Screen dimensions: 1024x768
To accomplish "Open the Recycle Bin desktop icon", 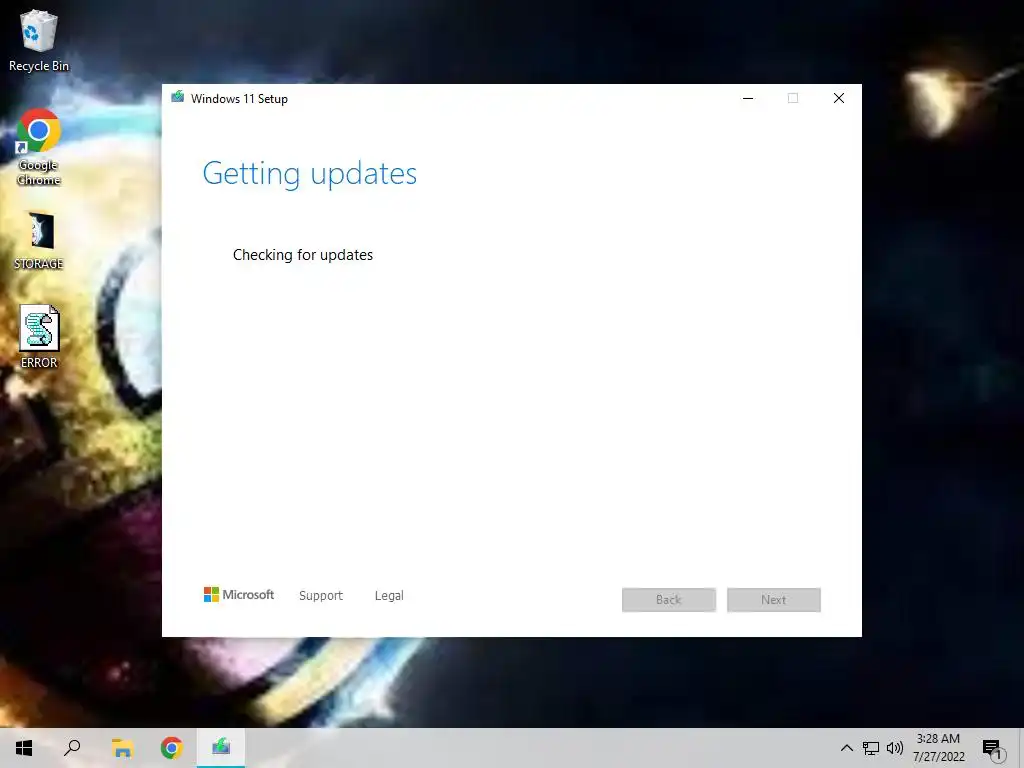I will point(39,40).
